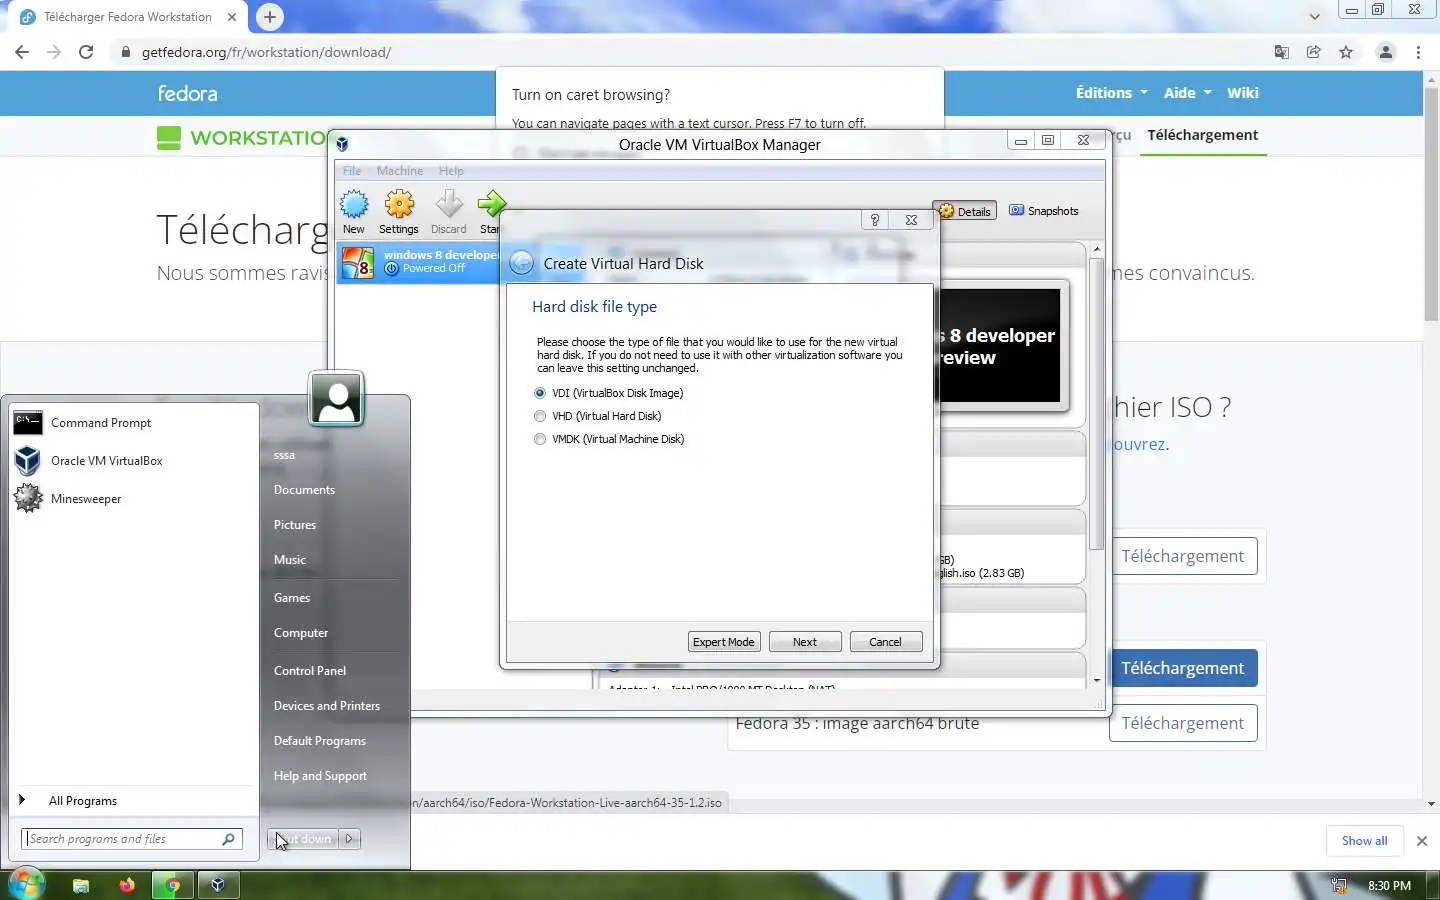1440x900 pixels.
Task: Open Help and Support
Action: (x=320, y=776)
